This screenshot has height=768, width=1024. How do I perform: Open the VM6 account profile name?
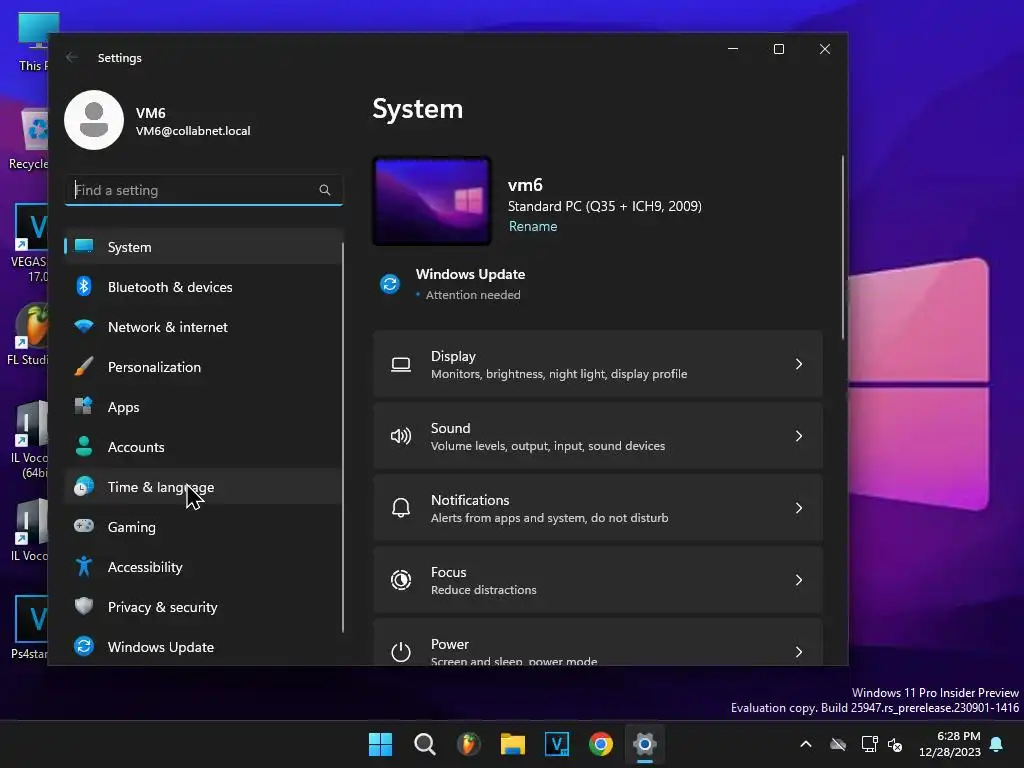pos(150,113)
